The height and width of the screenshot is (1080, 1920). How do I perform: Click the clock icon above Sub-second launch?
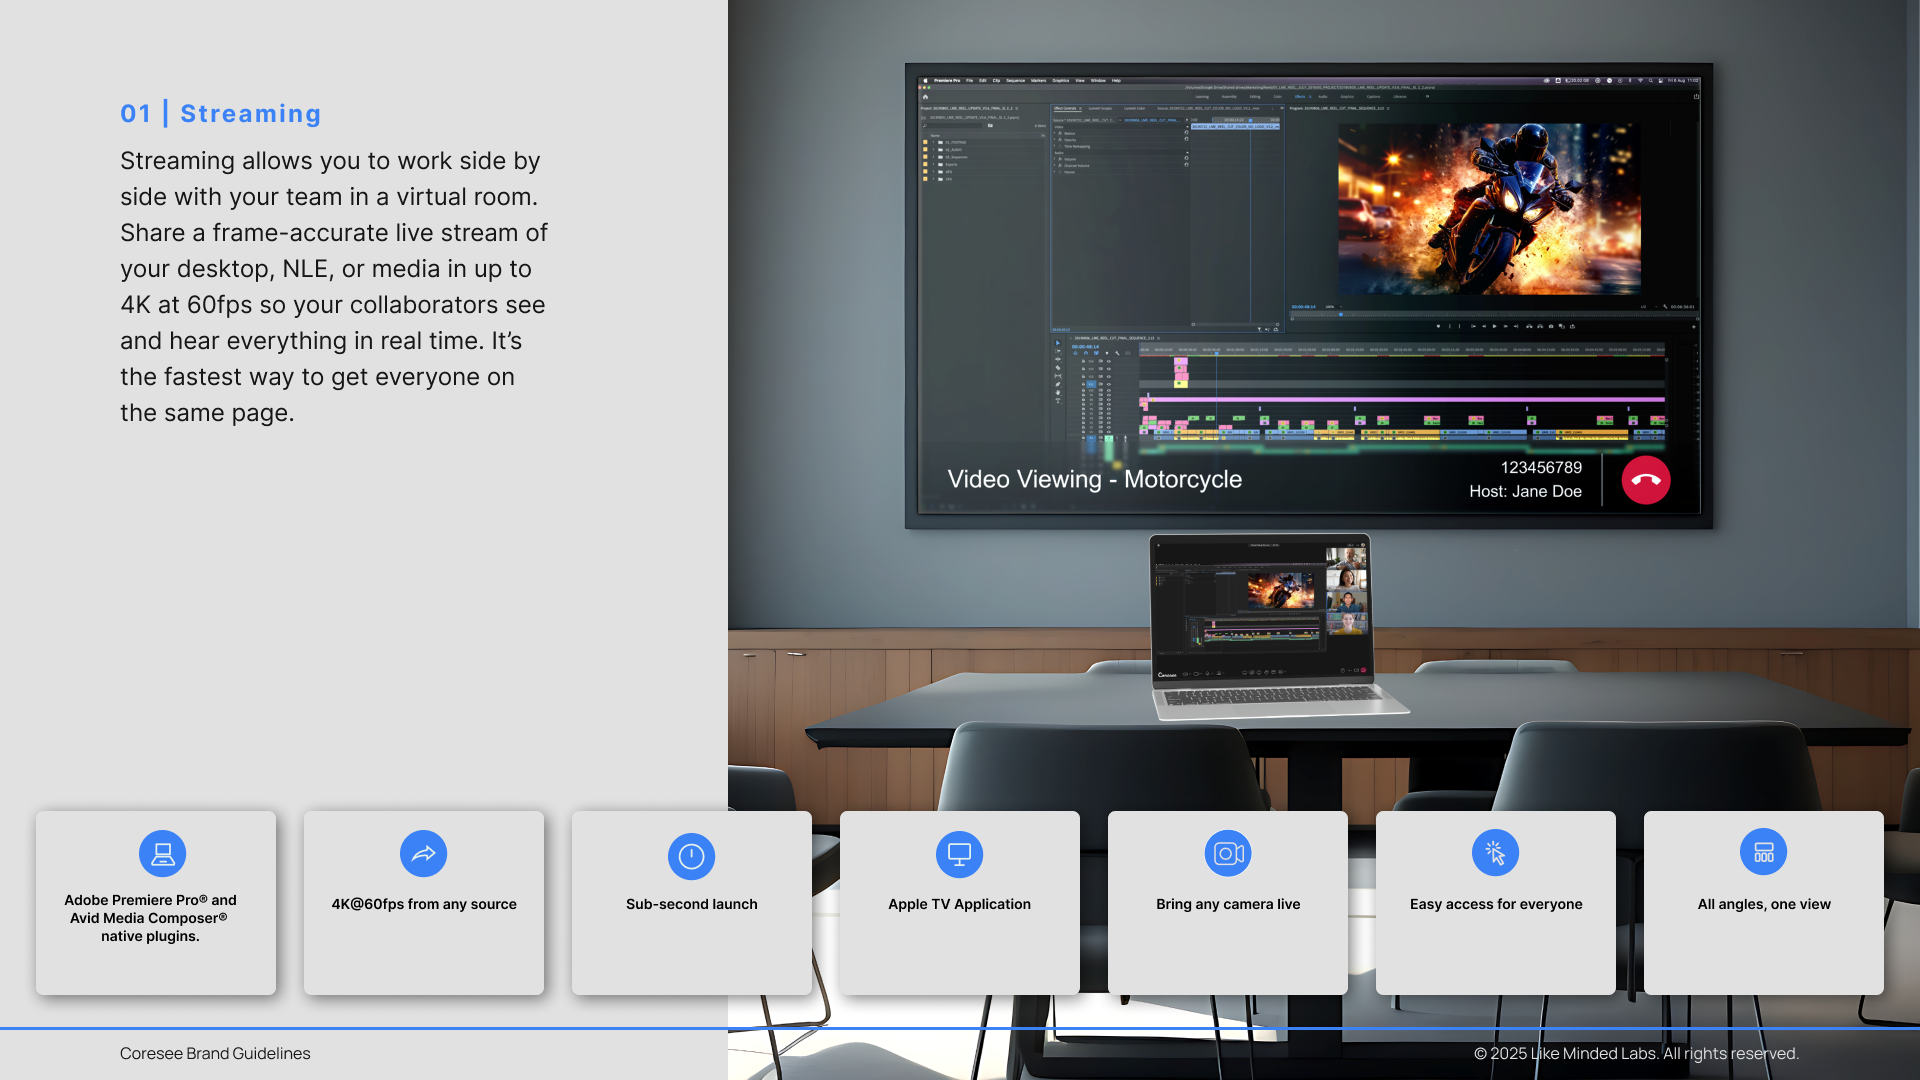coord(691,856)
